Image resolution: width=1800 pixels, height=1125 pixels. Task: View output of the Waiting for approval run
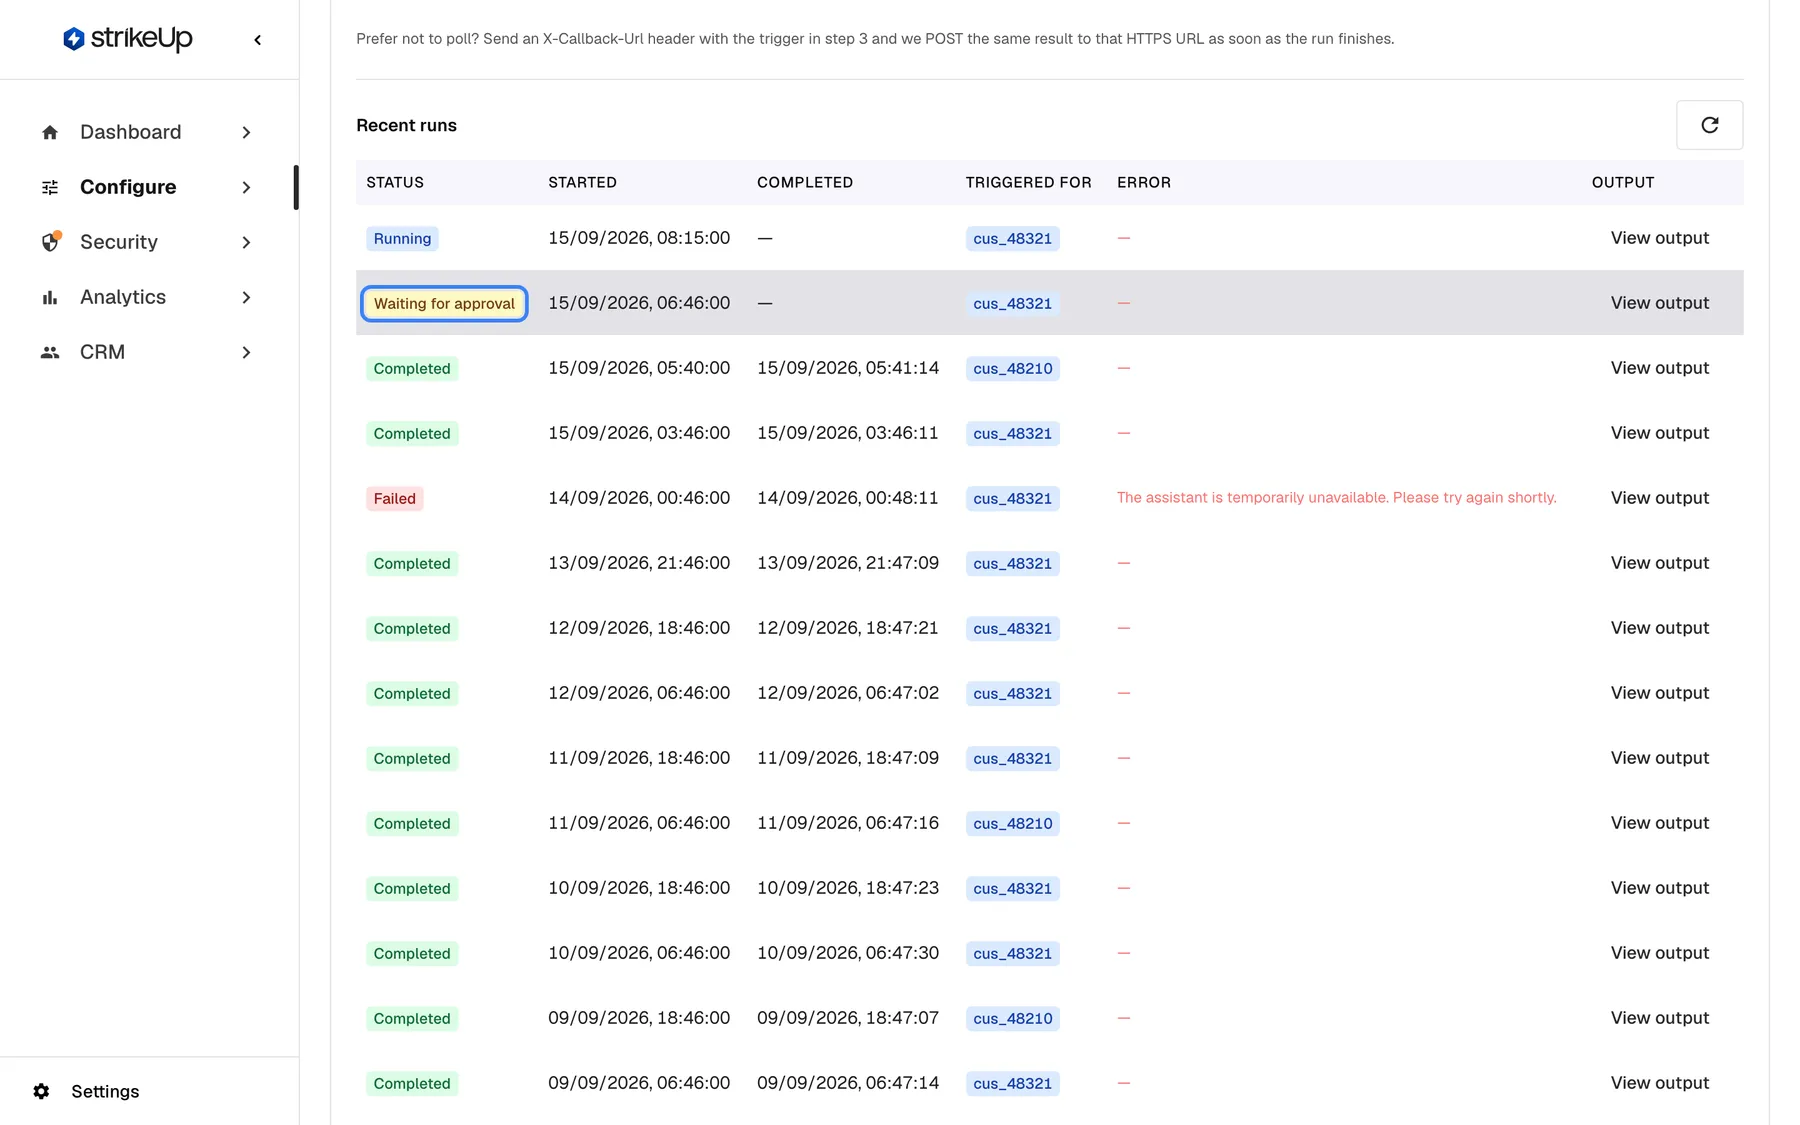(1659, 303)
